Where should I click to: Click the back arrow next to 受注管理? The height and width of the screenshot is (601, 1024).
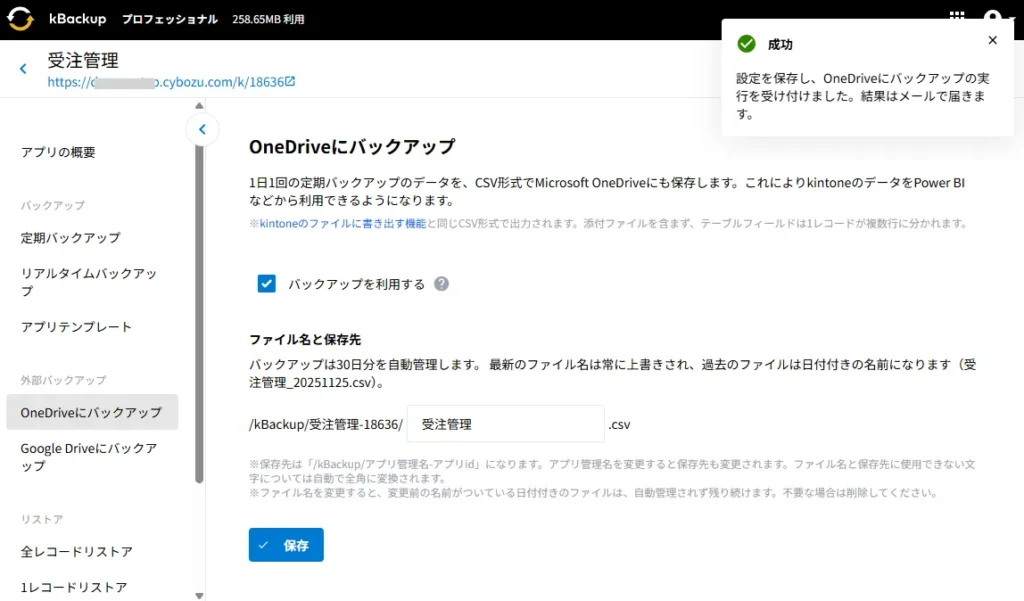coord(25,68)
